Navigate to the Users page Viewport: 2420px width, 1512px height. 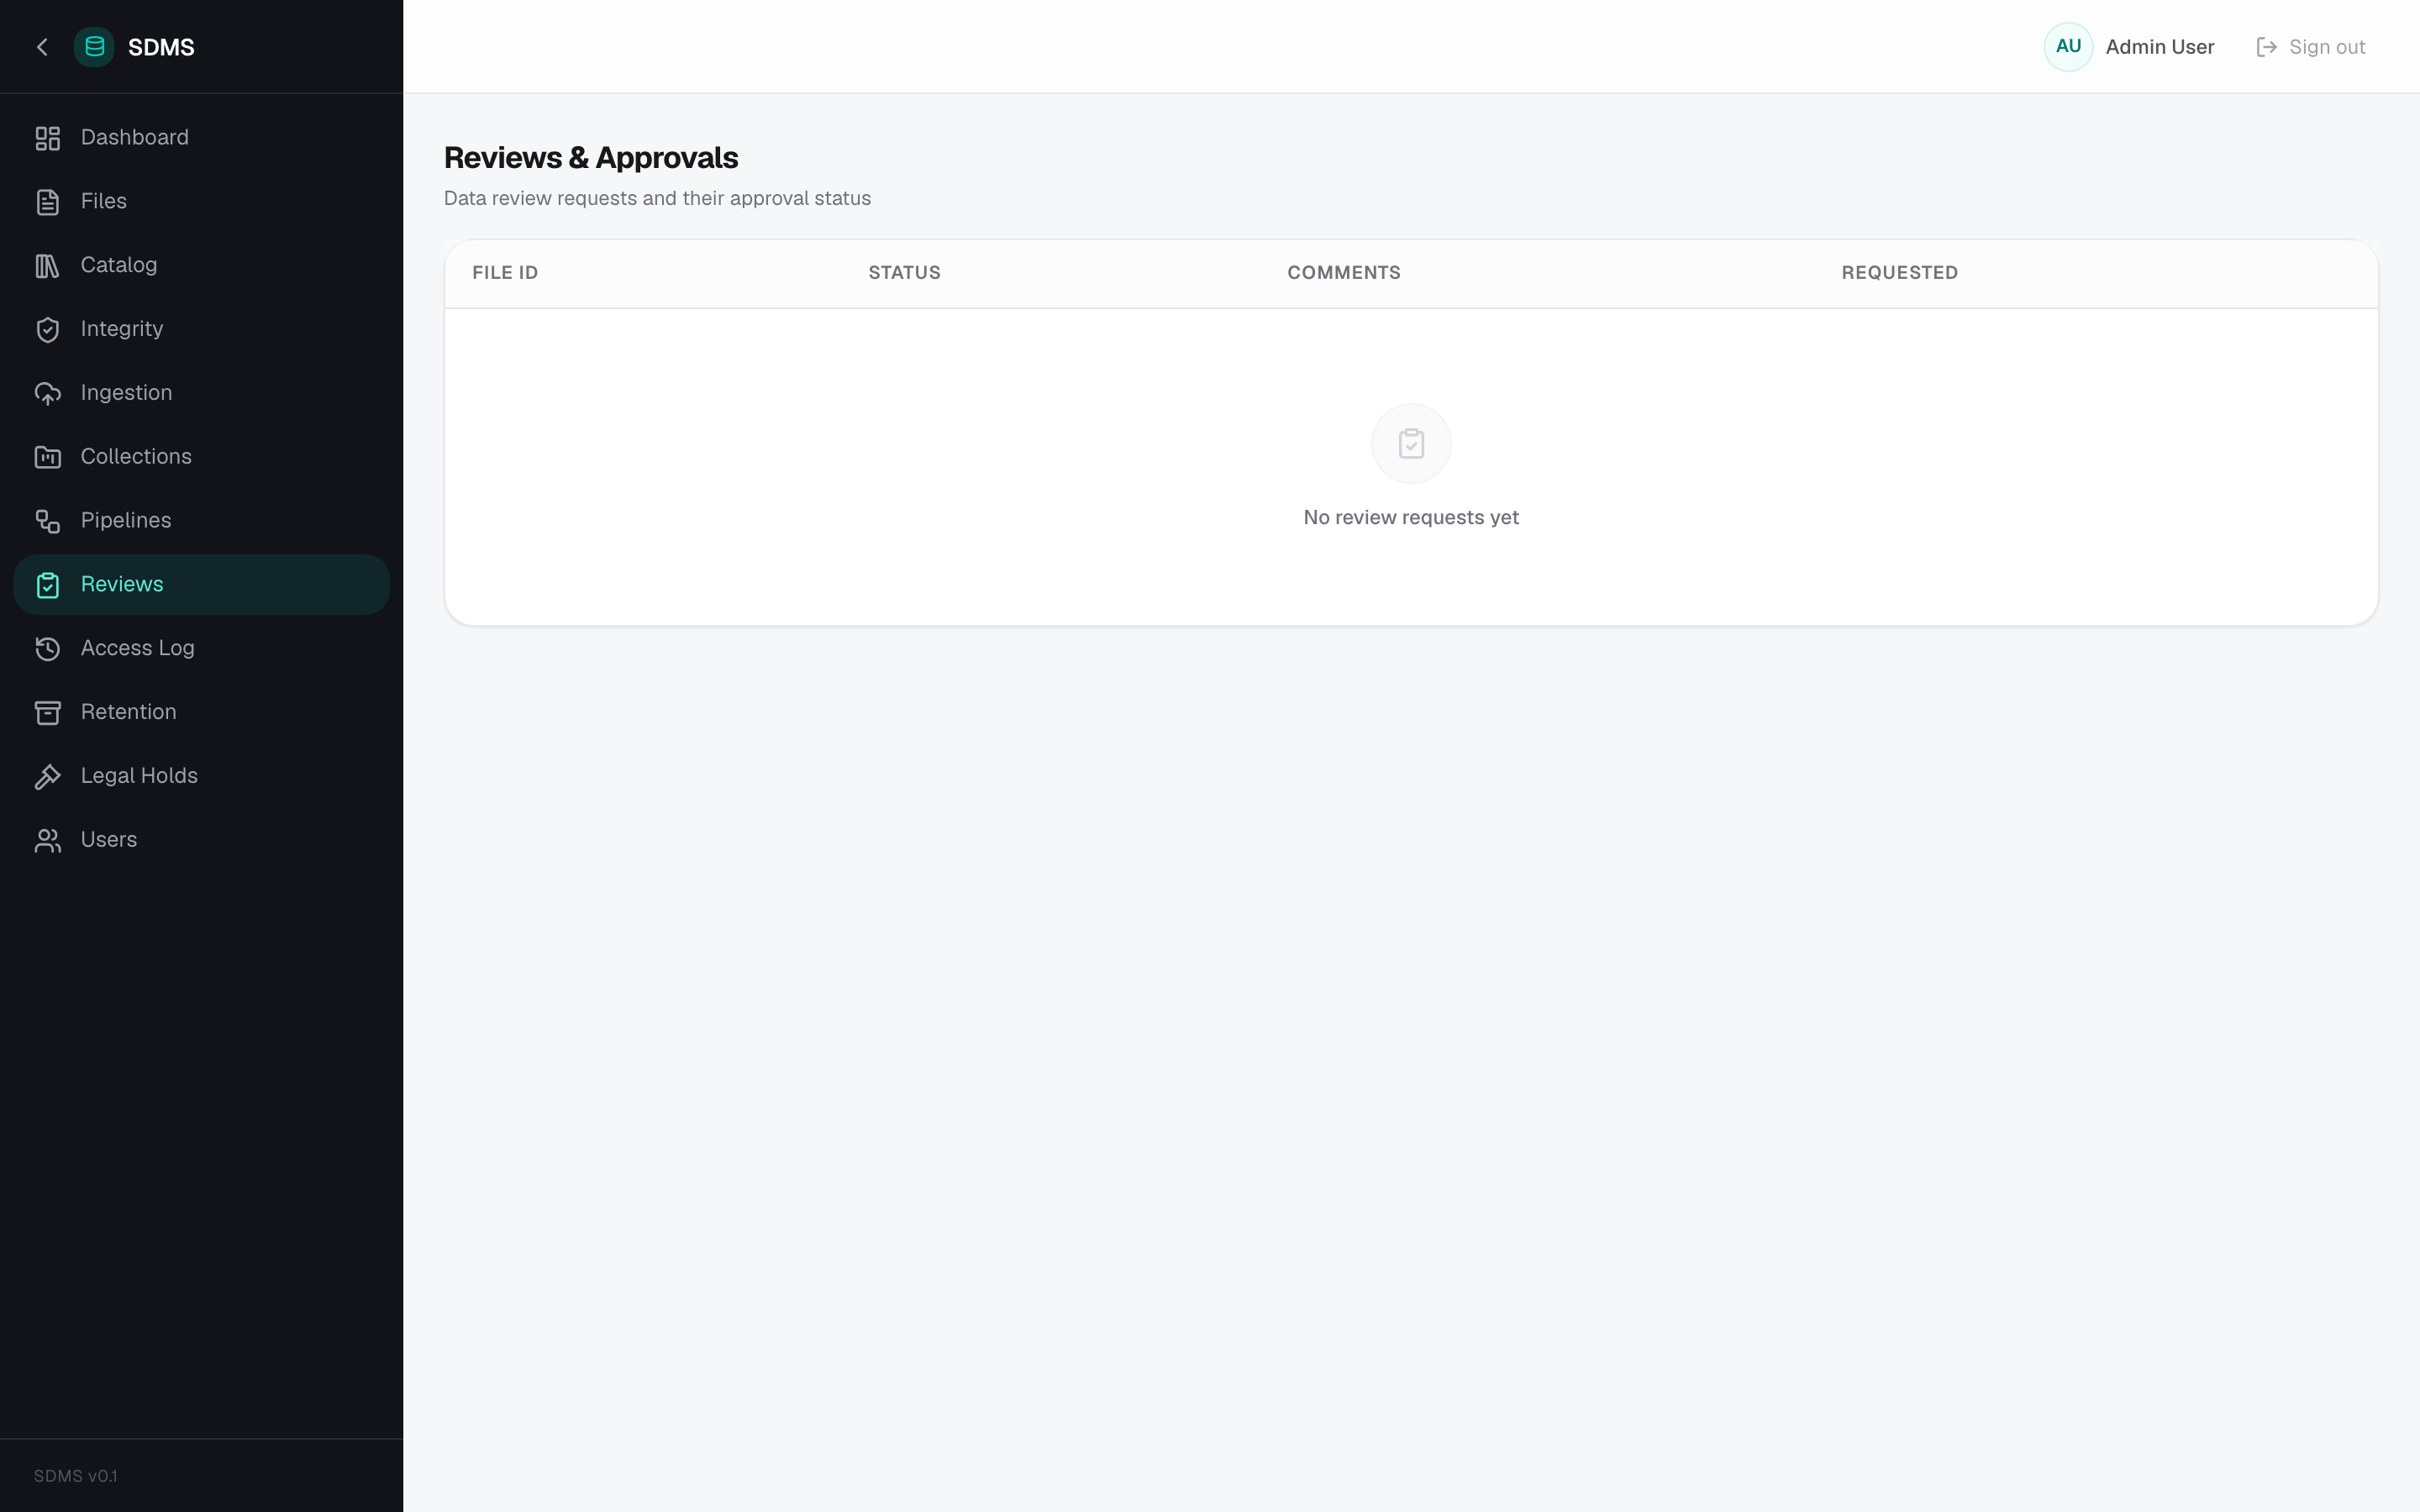point(201,841)
